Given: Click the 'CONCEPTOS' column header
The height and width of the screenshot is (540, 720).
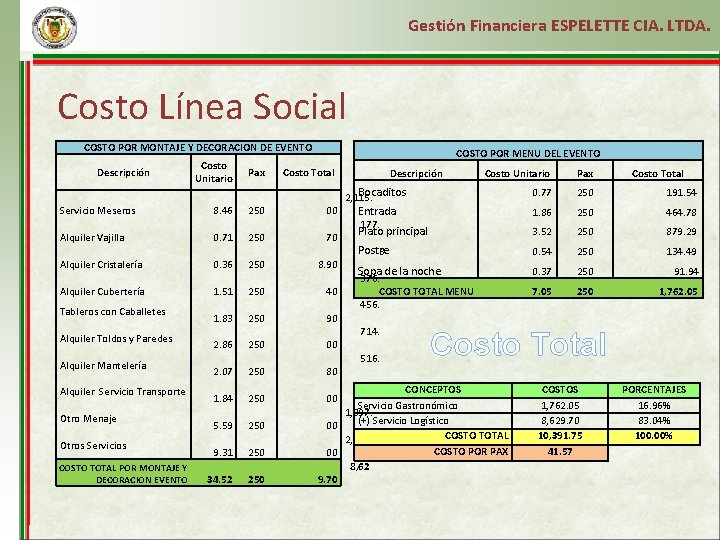Looking at the screenshot, I should coord(433,390).
